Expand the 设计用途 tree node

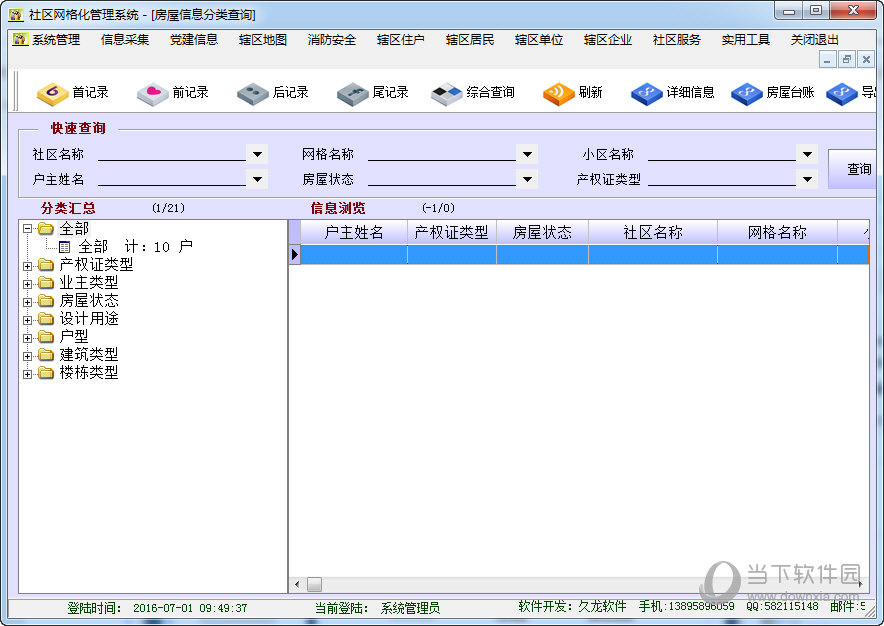coord(27,320)
